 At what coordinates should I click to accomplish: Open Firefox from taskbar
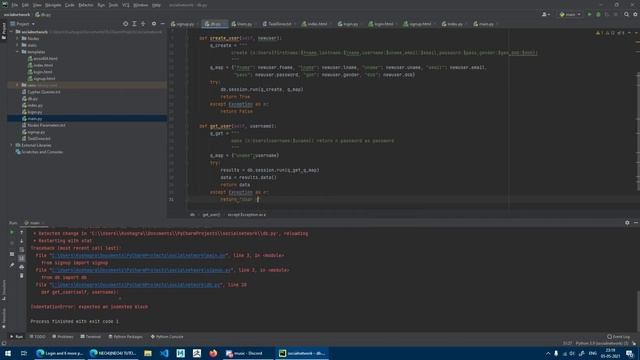pyautogui.click(x=213, y=353)
